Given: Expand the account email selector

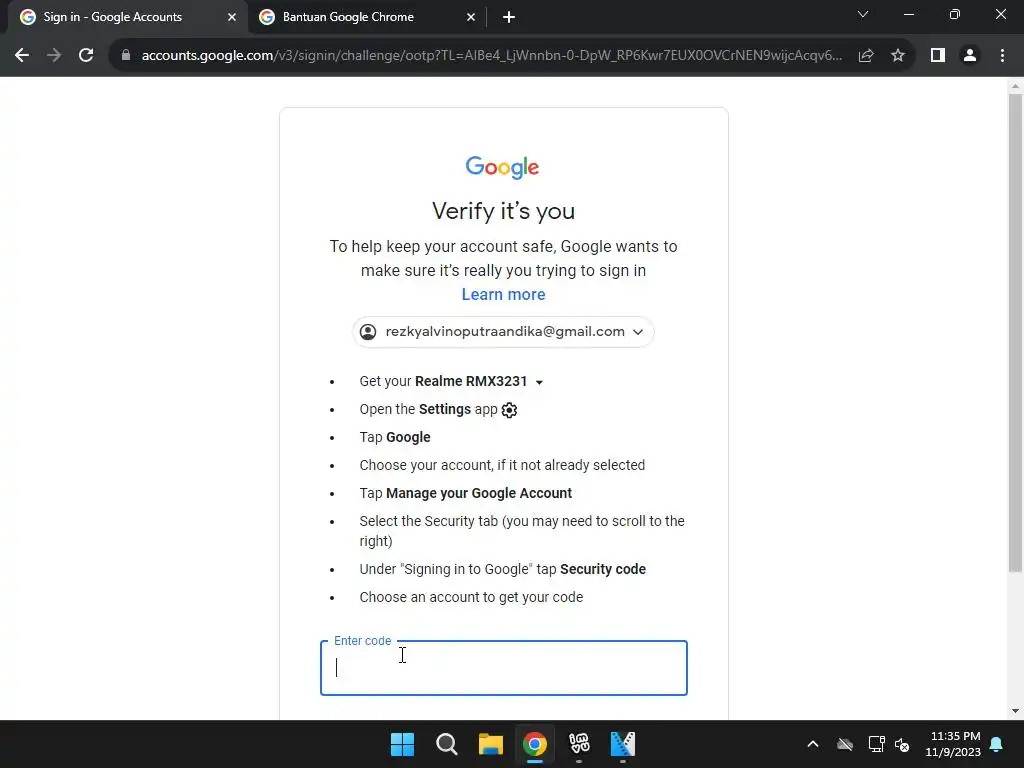Looking at the screenshot, I should click(503, 332).
